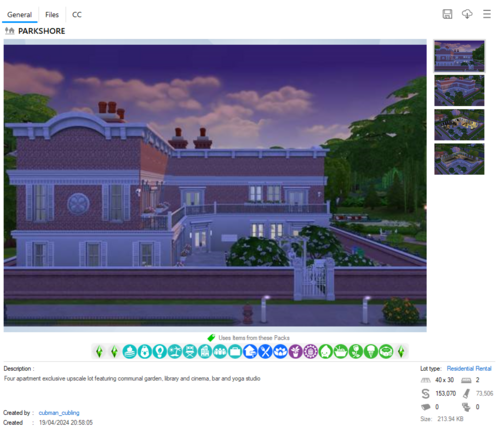
Task: Click the PARKSHORE lot title text
Action: pyautogui.click(x=42, y=31)
